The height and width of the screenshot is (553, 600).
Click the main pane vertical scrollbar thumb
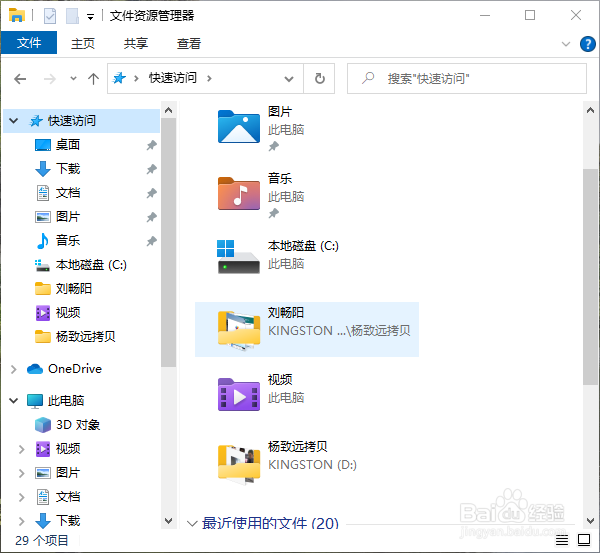(590, 277)
